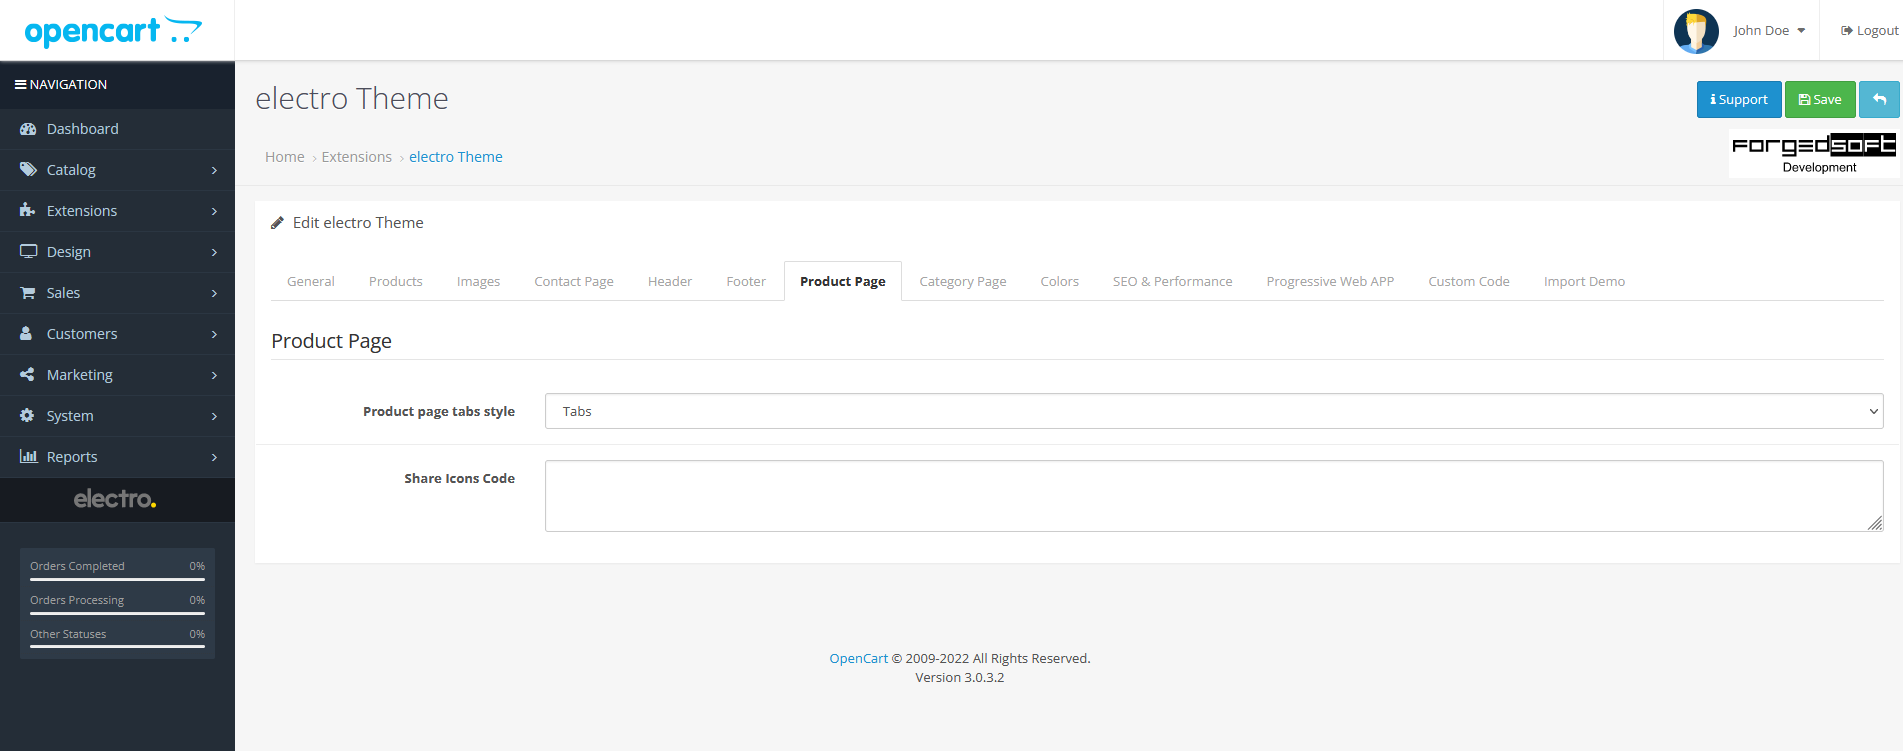The height and width of the screenshot is (751, 1903).
Task: Click the Share Icons Code label
Action: pyautogui.click(x=460, y=478)
